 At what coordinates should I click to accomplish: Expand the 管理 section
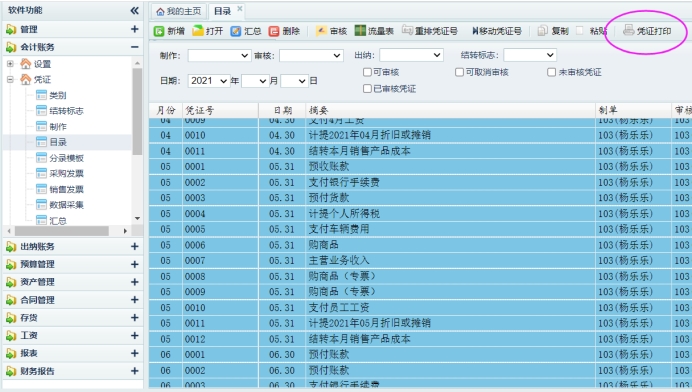[x=135, y=29]
